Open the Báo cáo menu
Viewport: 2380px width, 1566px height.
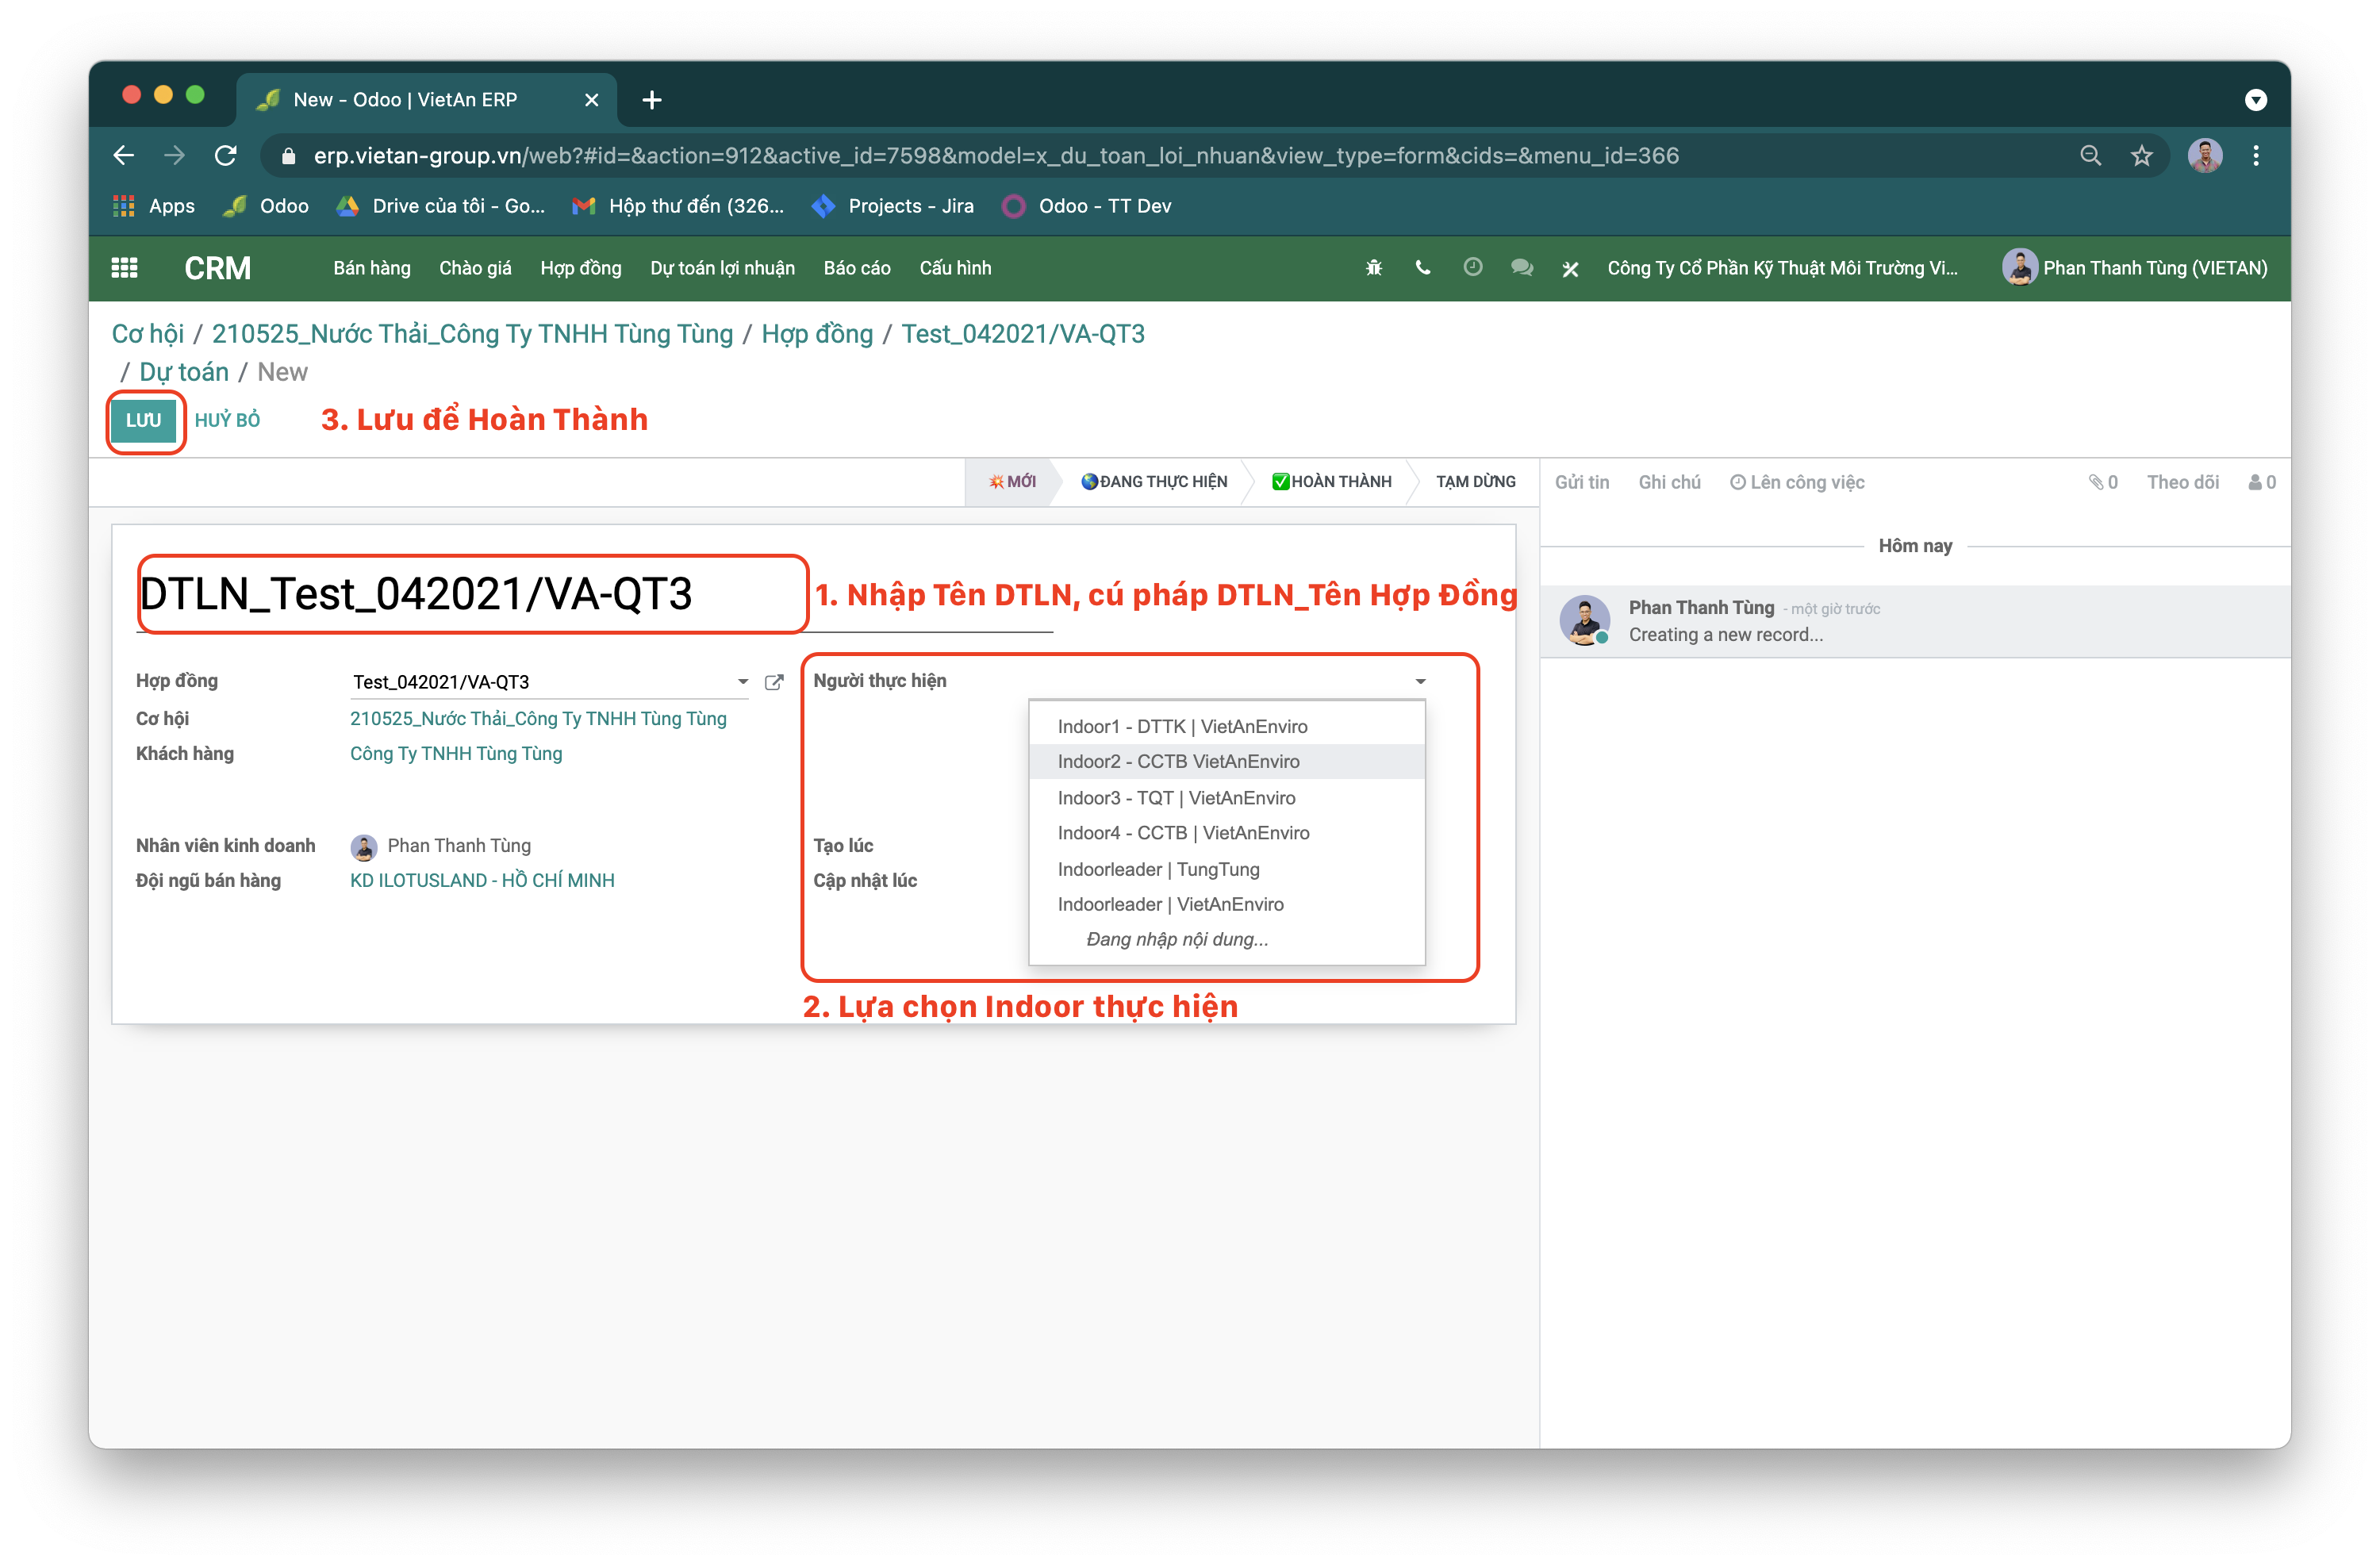(857, 268)
